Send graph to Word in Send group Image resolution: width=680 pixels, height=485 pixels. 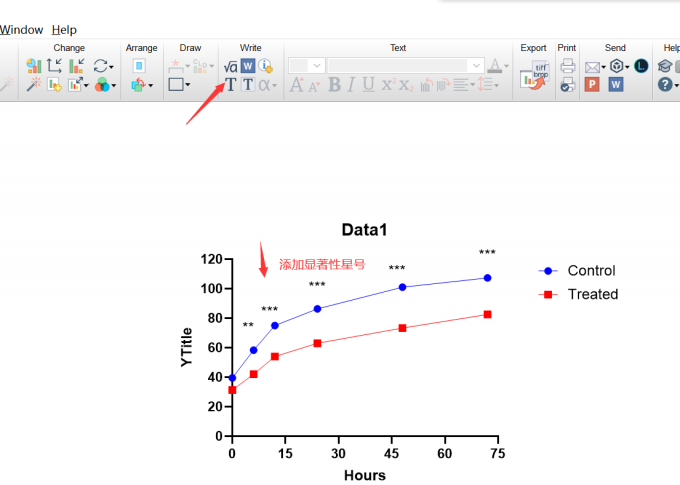click(616, 85)
